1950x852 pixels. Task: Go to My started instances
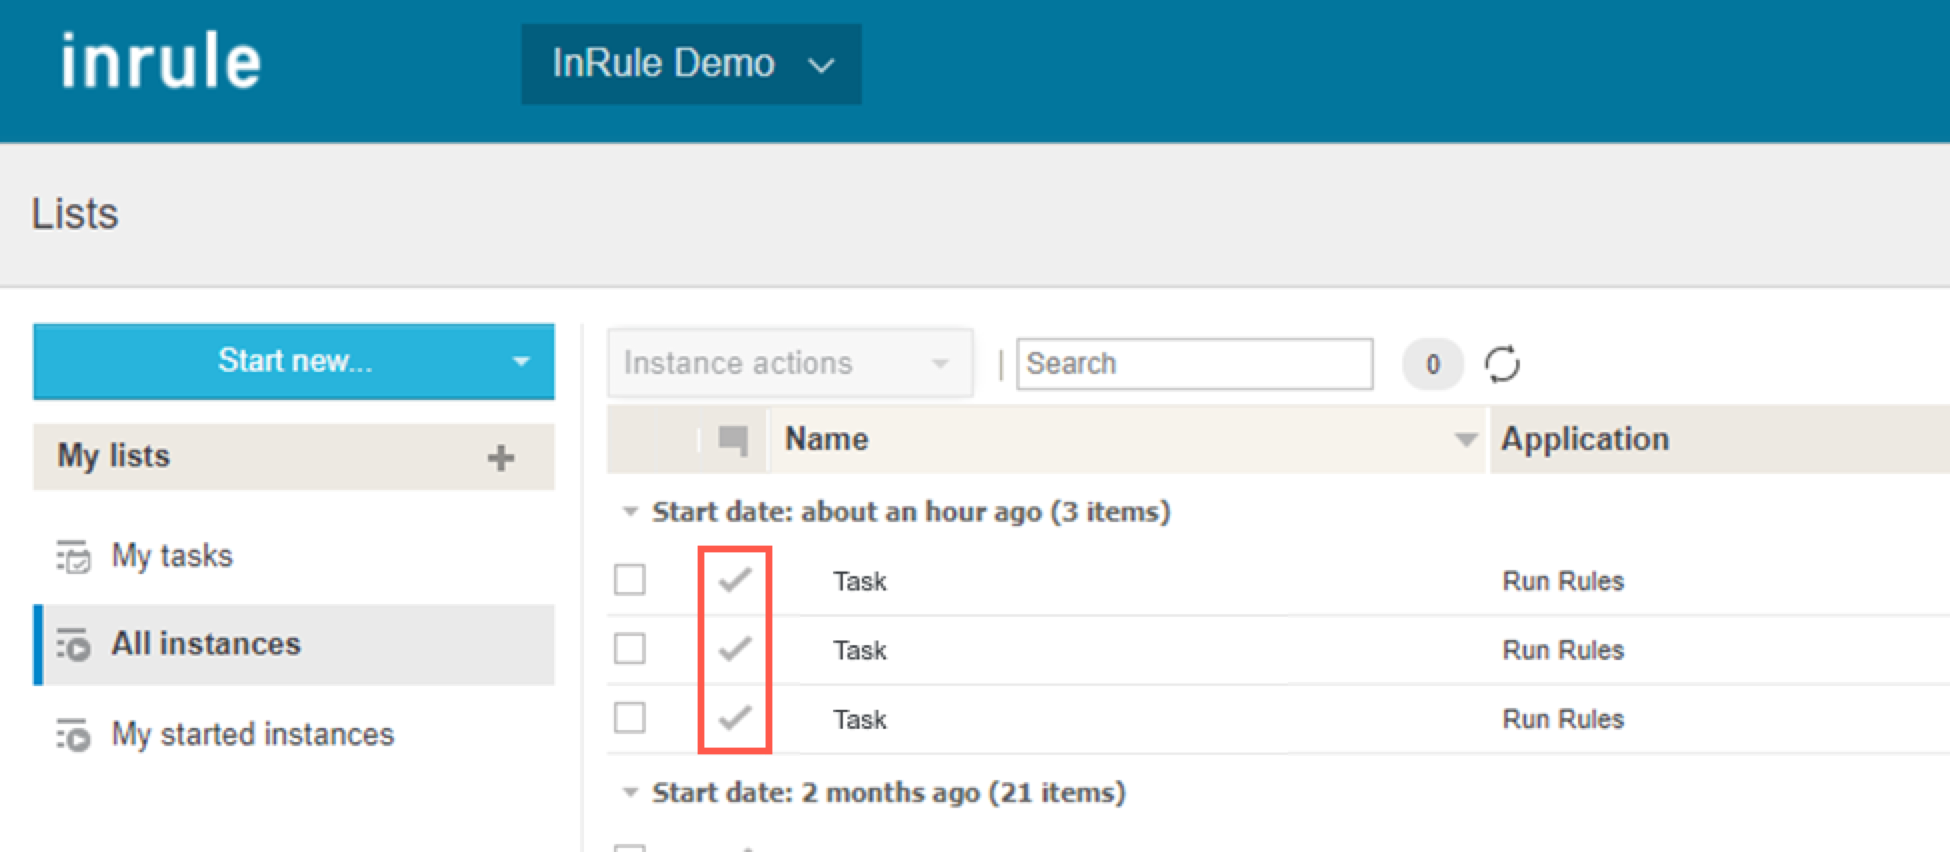pos(252,735)
